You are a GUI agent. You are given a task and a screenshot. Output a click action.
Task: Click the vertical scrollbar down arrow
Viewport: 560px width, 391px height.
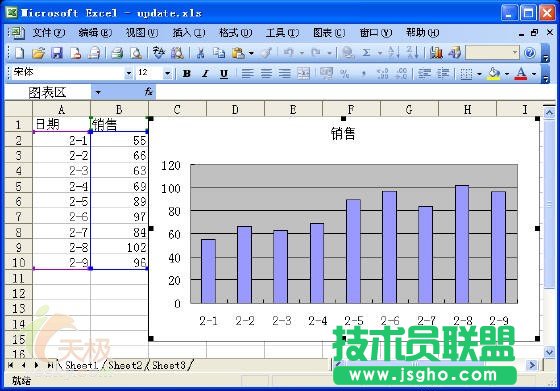coord(549,352)
